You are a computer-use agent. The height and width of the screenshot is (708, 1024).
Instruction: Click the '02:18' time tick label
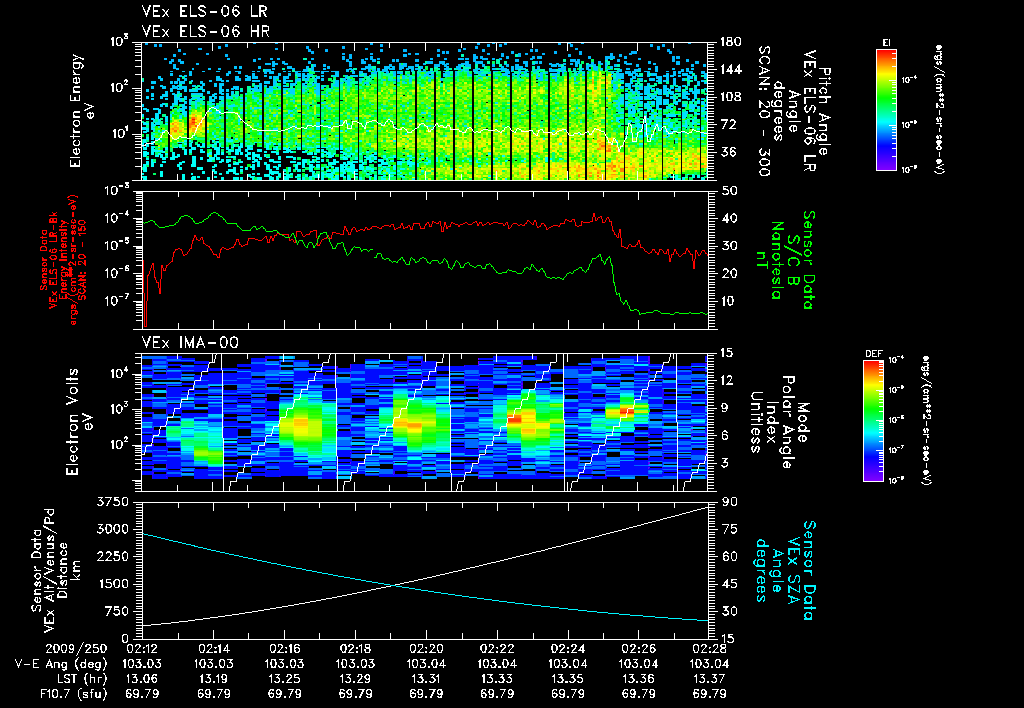point(355,649)
